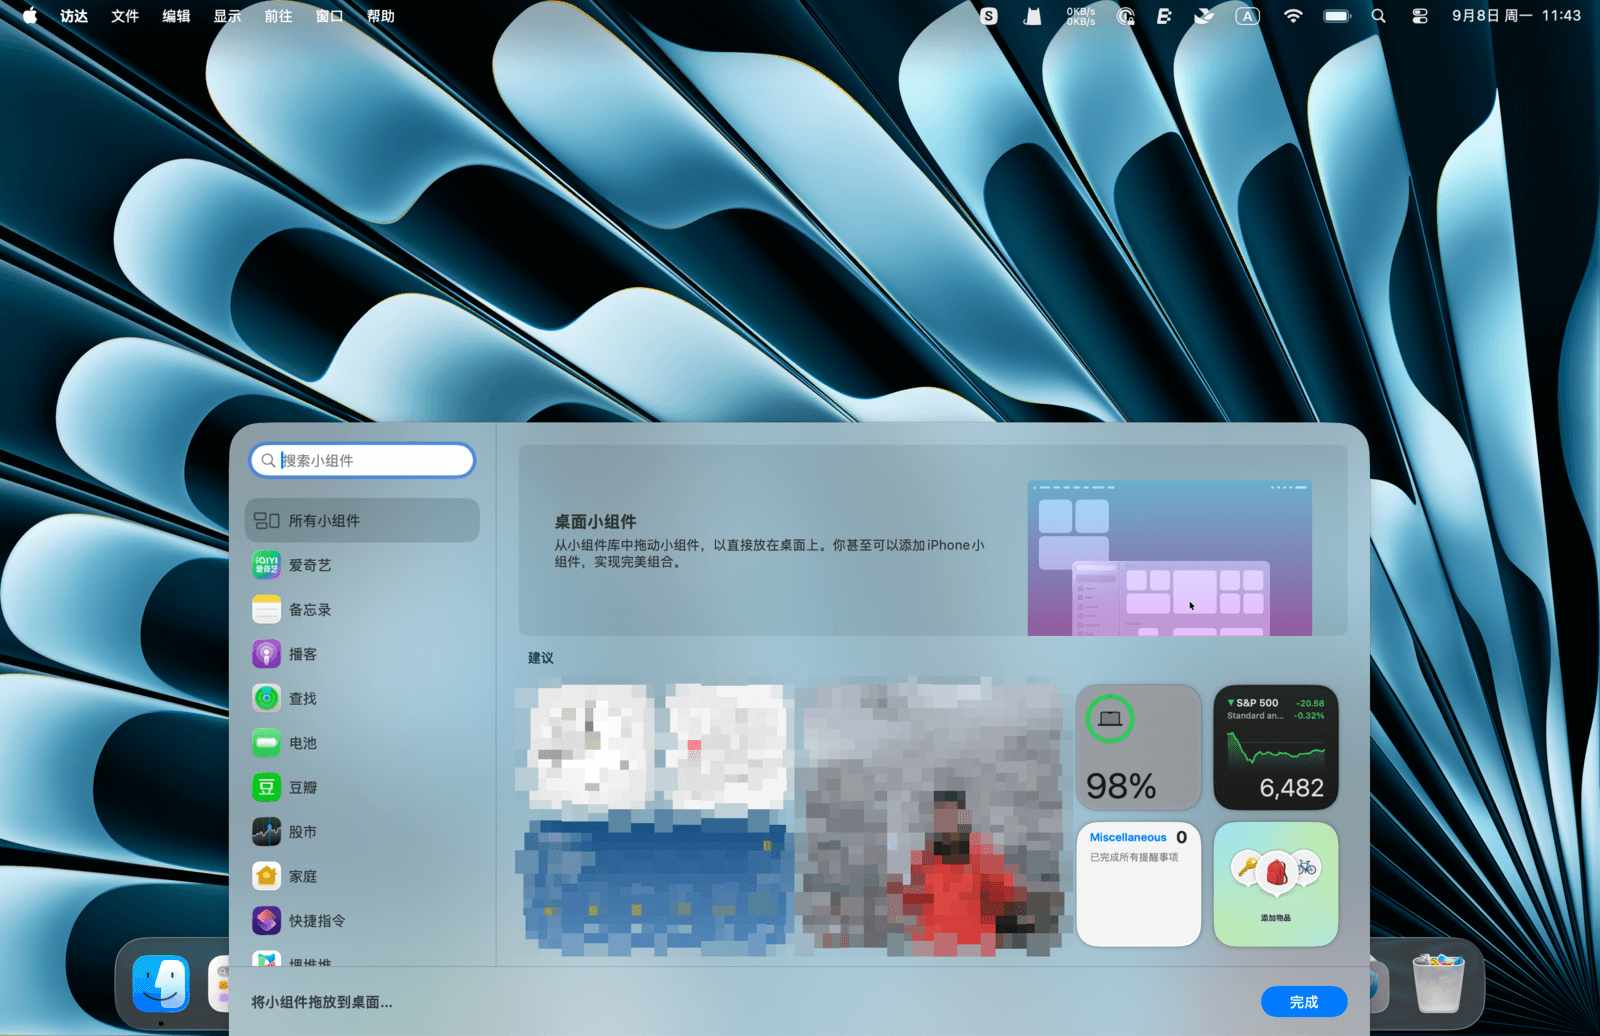Add the 98% battery widget

1138,747
